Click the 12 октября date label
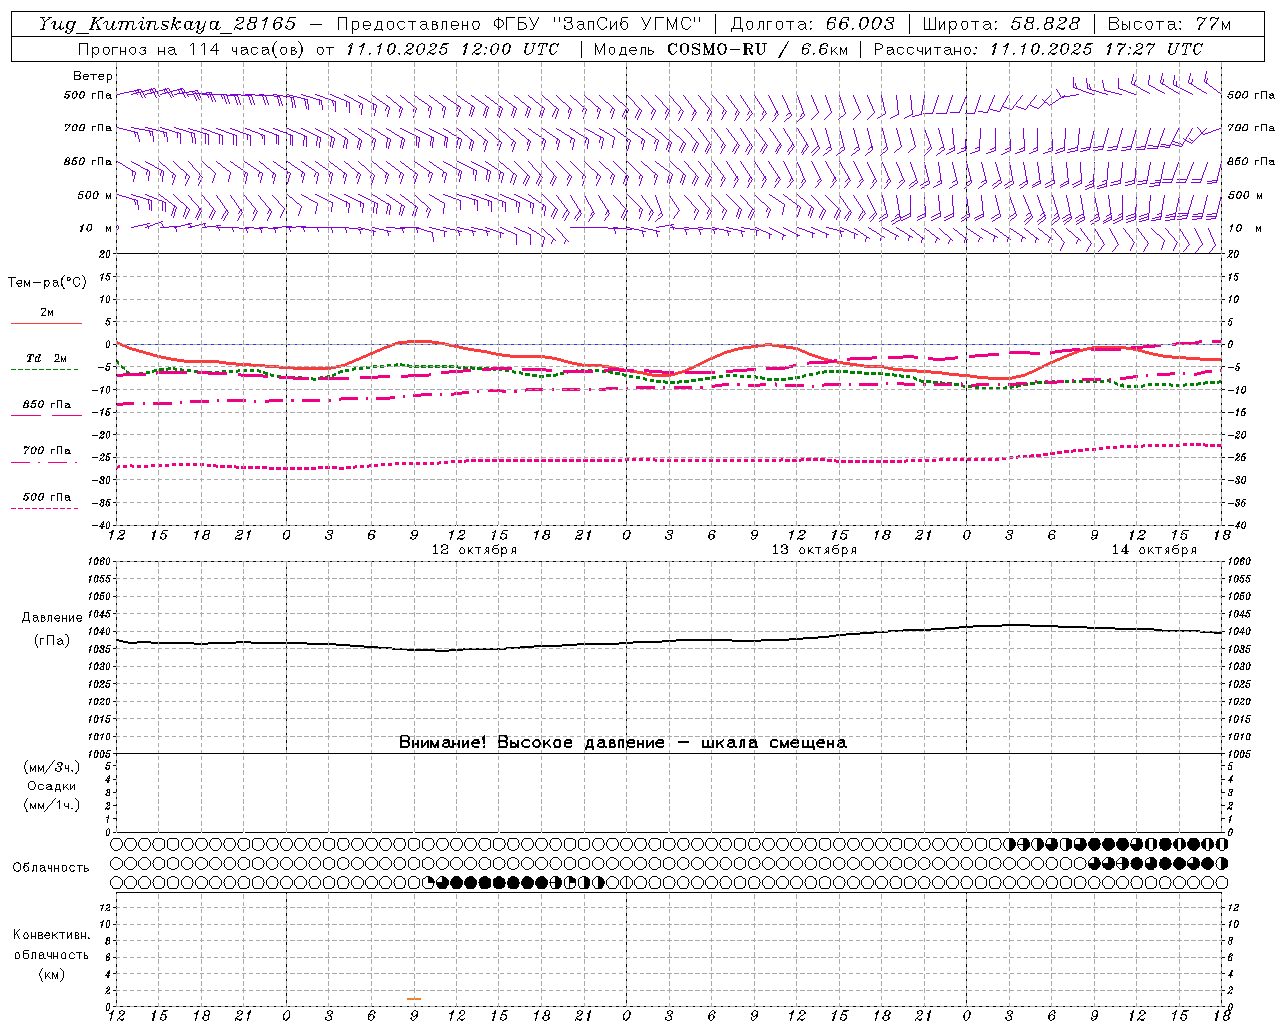Screen dimensions: 1280x1024 tap(474, 550)
